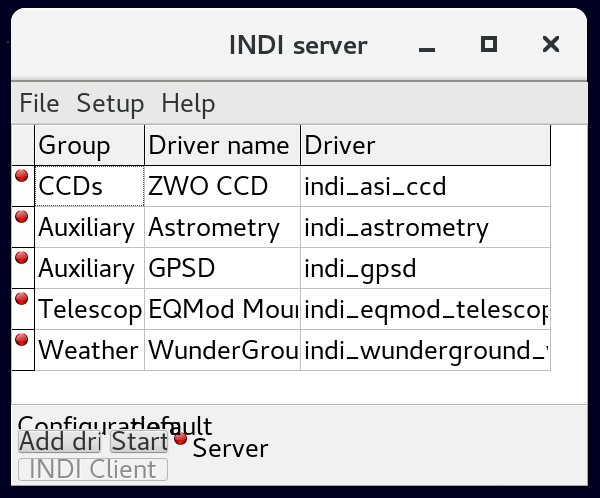600x498 pixels.
Task: Select the indi_astrometry driver cell
Action: (x=425, y=228)
